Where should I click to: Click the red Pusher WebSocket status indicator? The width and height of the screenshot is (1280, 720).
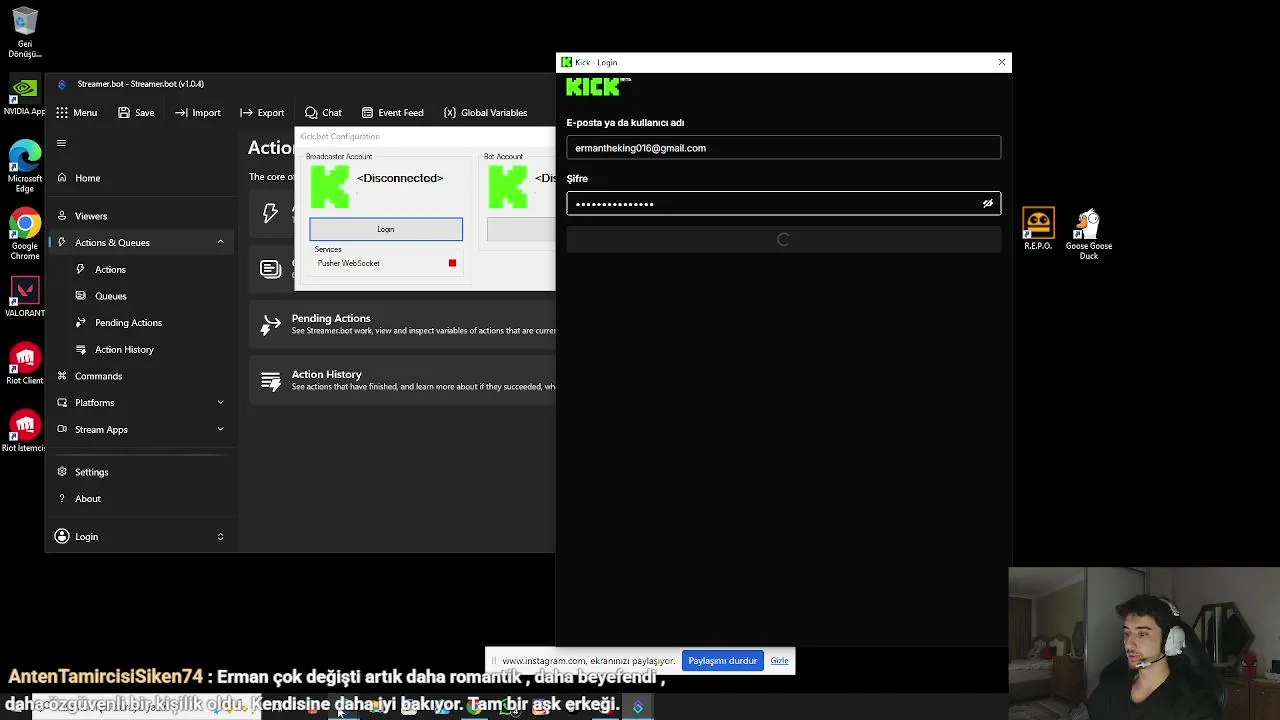(x=452, y=263)
